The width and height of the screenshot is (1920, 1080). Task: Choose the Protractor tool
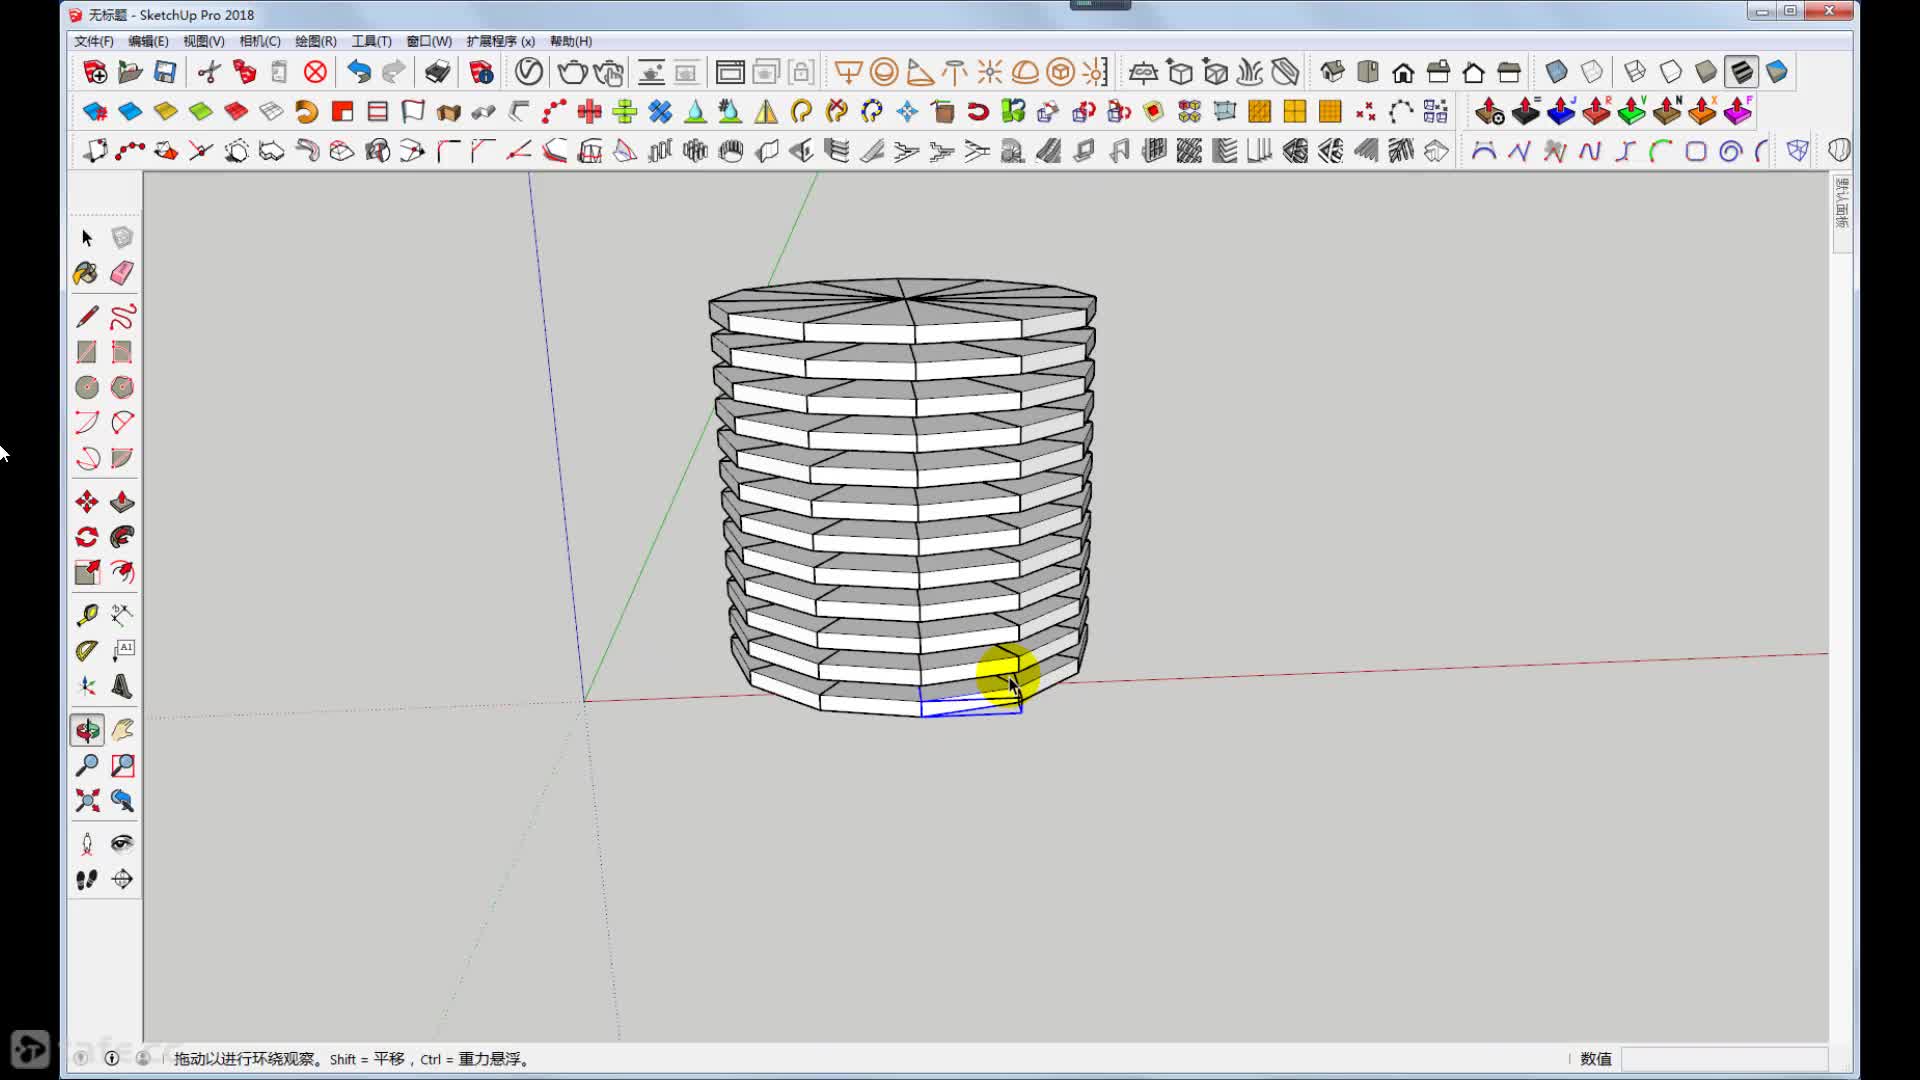pyautogui.click(x=87, y=651)
